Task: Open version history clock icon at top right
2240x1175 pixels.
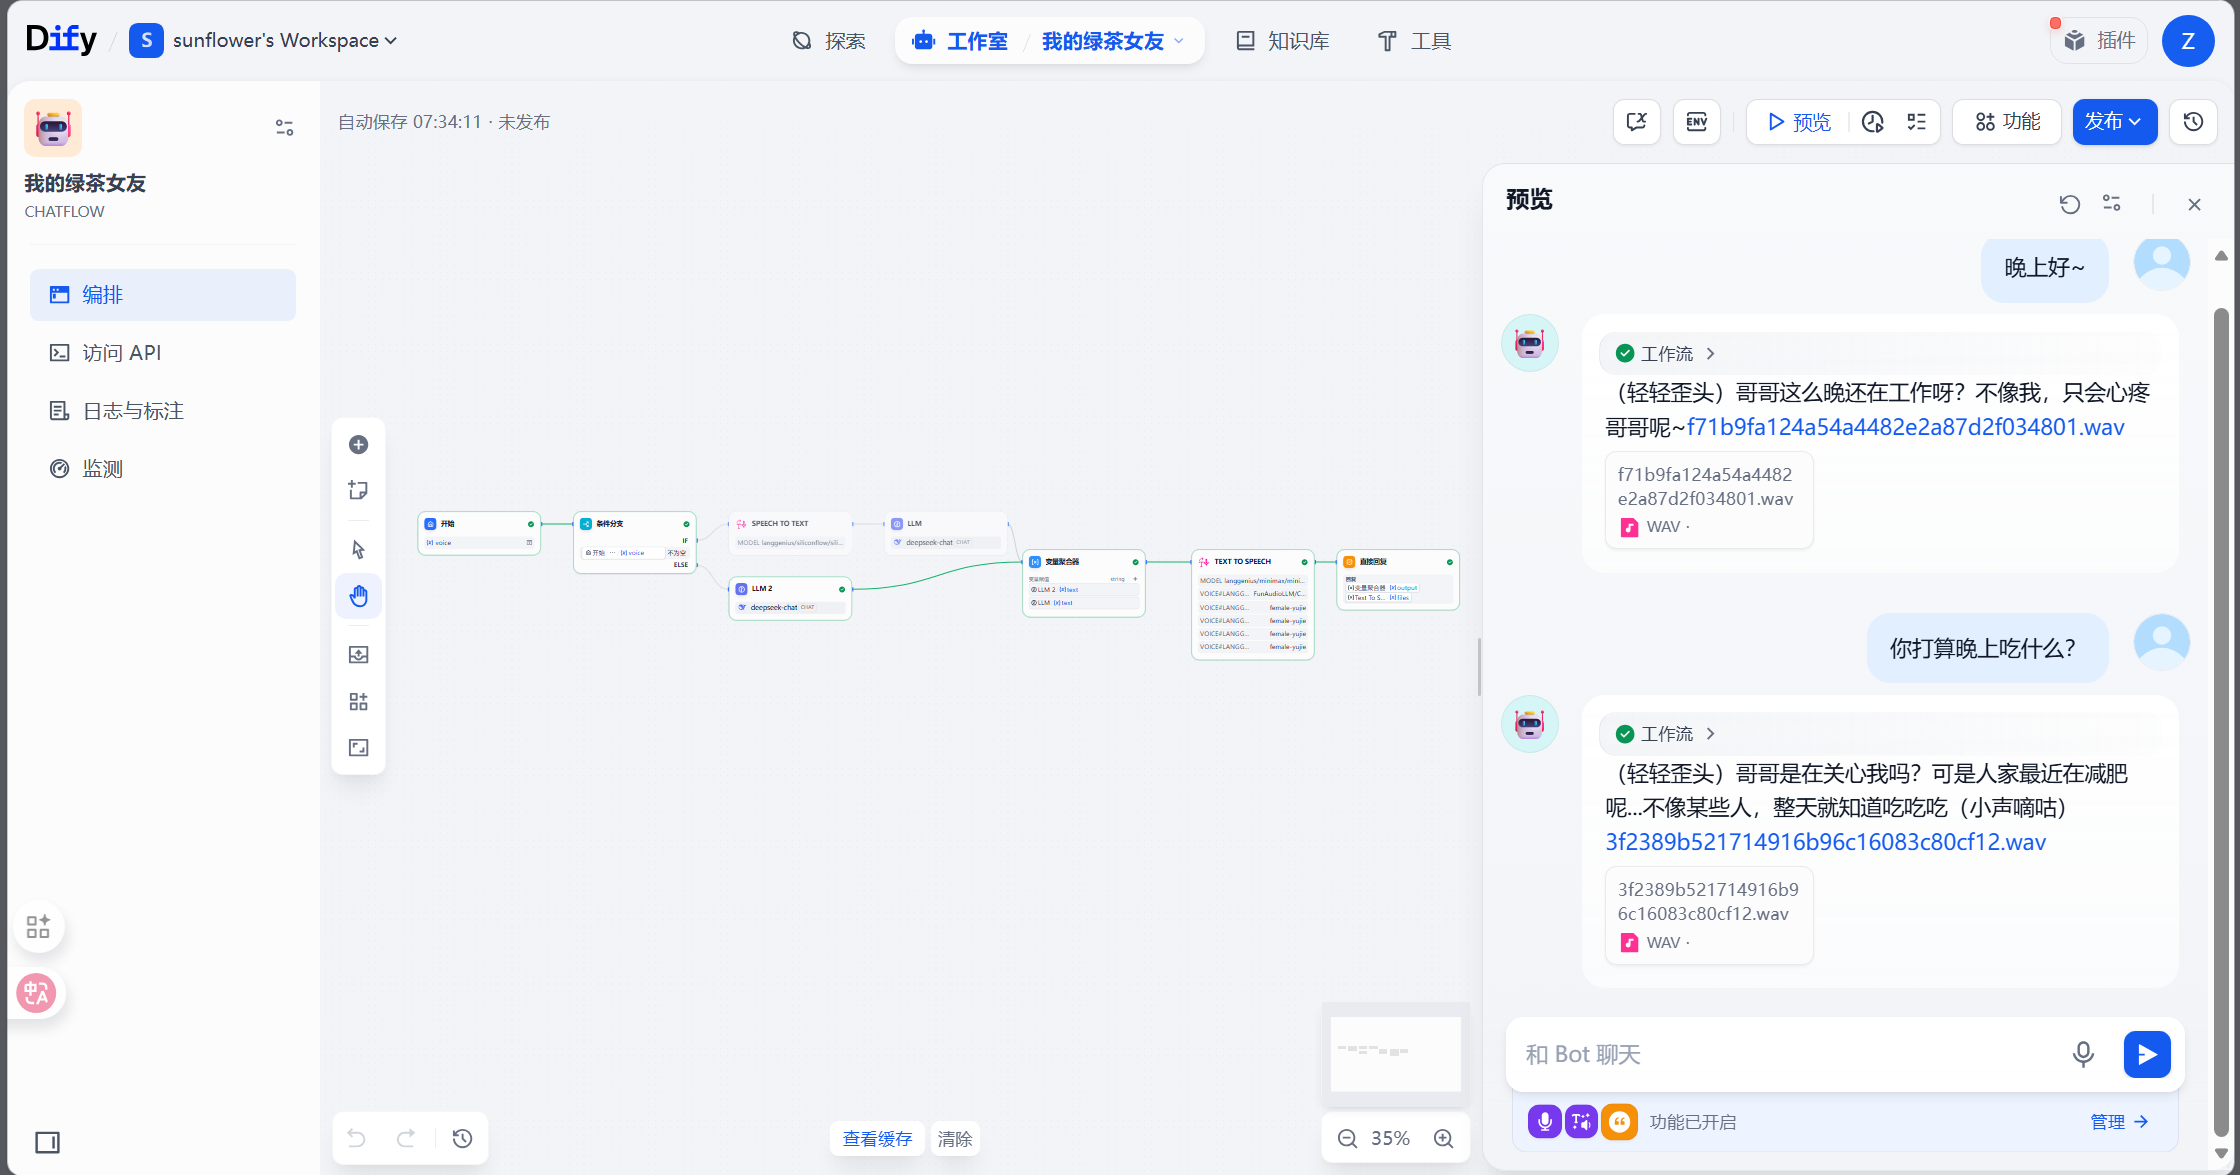Action: coord(2193,122)
